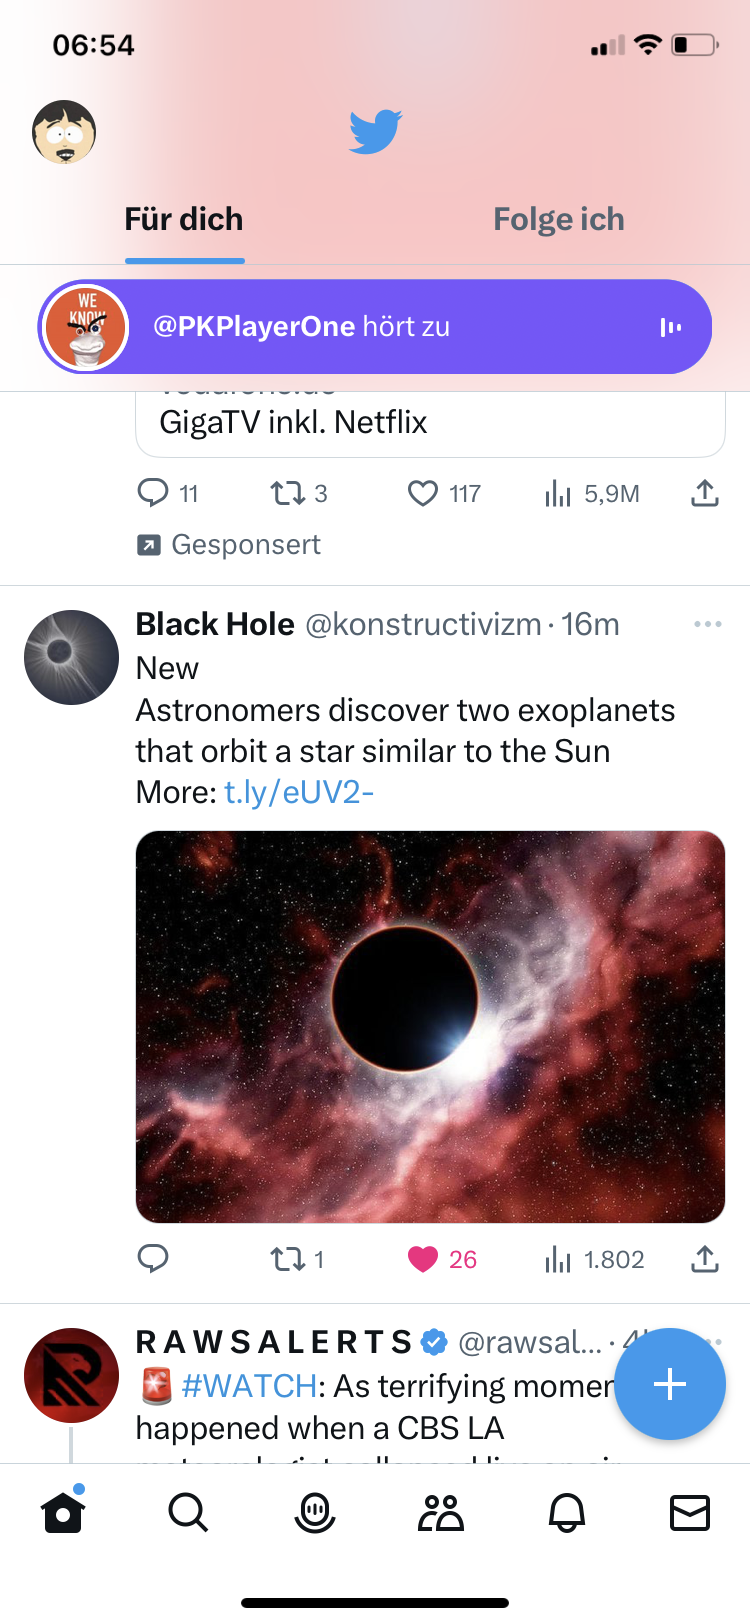This screenshot has width=750, height=1624.
Task: Open Direct Messages envelope icon
Action: click(690, 1513)
